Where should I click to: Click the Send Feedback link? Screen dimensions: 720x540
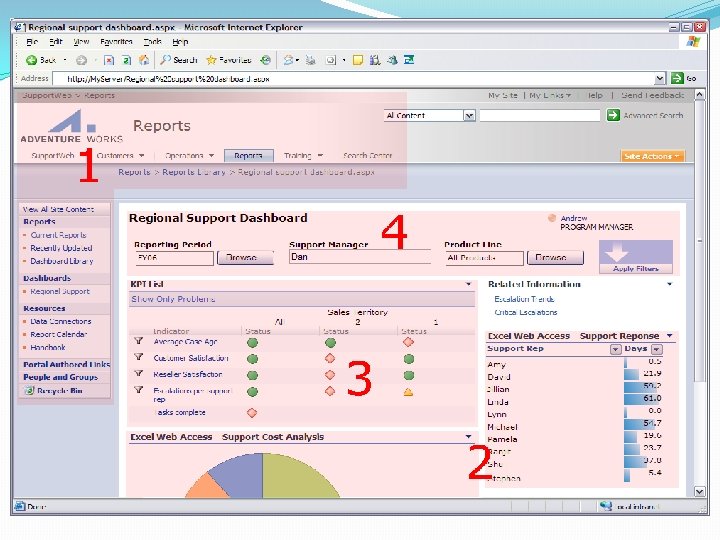coord(652,95)
